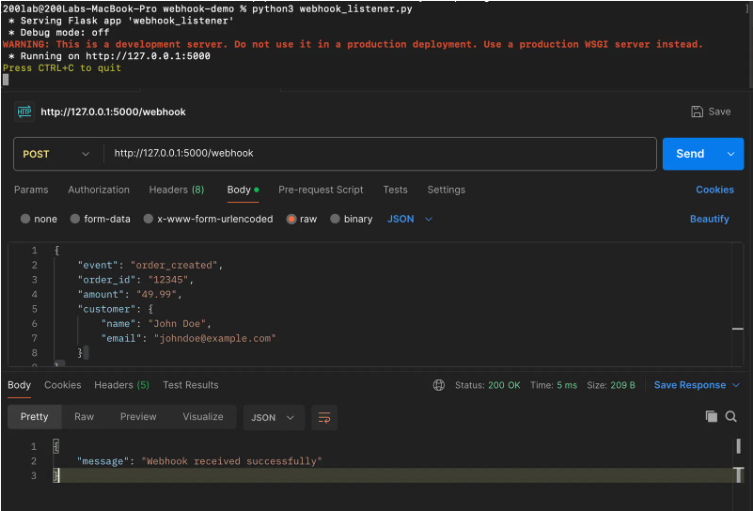Click the response "Webhook received successfully" line

pyautogui.click(x=199, y=461)
